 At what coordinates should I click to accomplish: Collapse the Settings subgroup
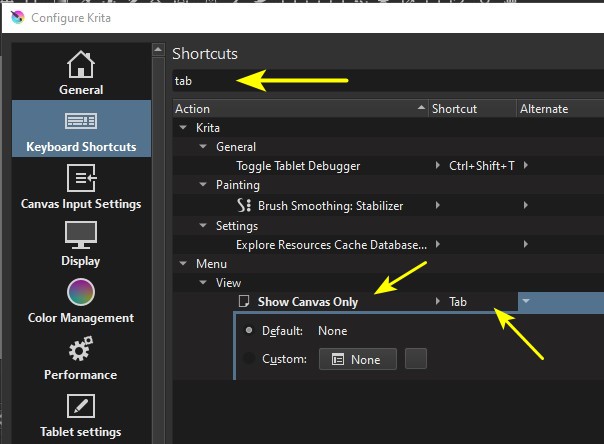coord(203,225)
